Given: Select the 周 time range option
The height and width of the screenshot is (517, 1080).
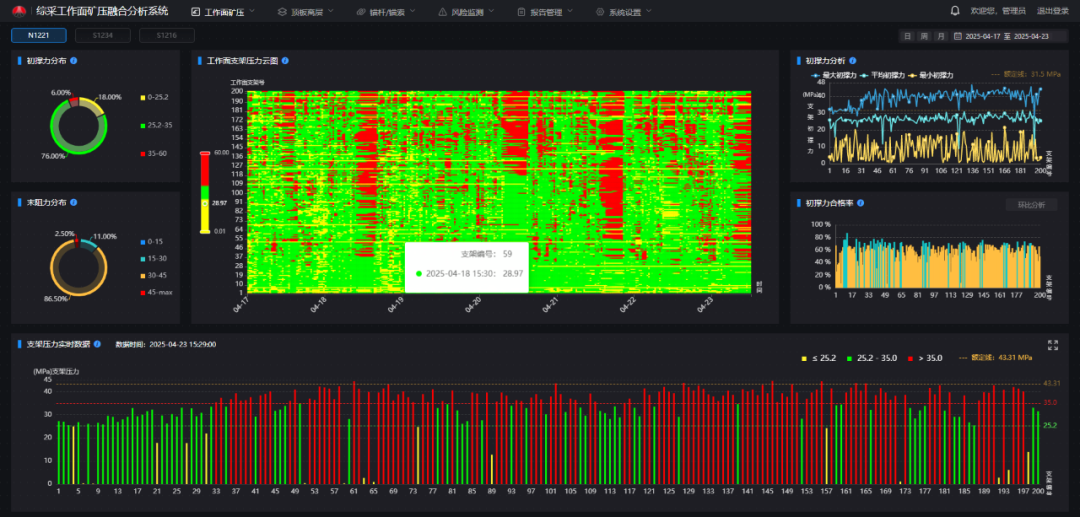Looking at the screenshot, I should click(924, 36).
